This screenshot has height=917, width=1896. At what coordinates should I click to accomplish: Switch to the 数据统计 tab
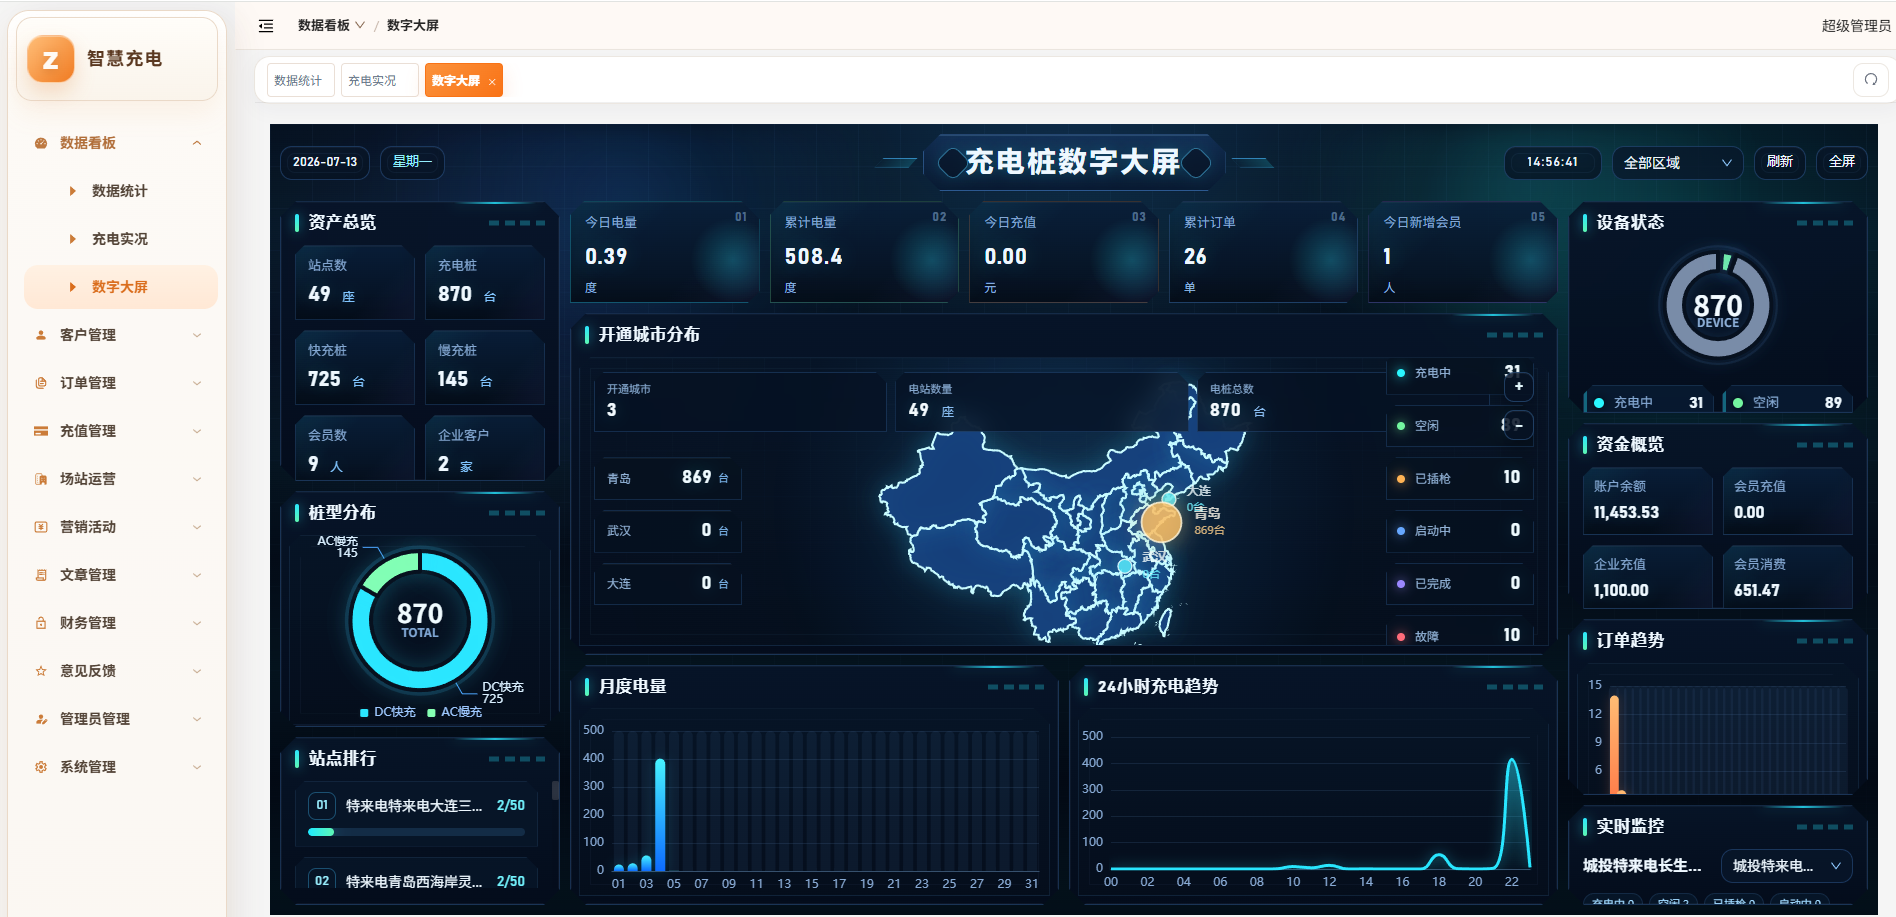point(300,80)
